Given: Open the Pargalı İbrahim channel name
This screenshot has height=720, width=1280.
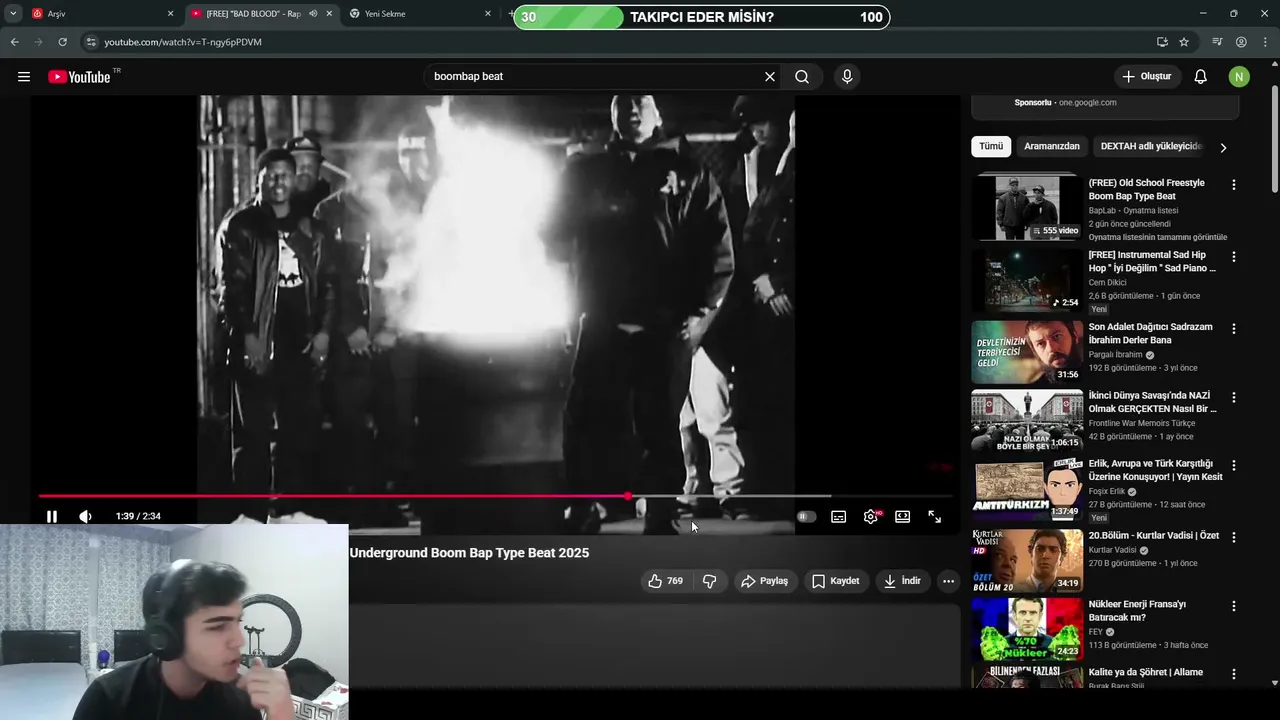Looking at the screenshot, I should 1115,355.
